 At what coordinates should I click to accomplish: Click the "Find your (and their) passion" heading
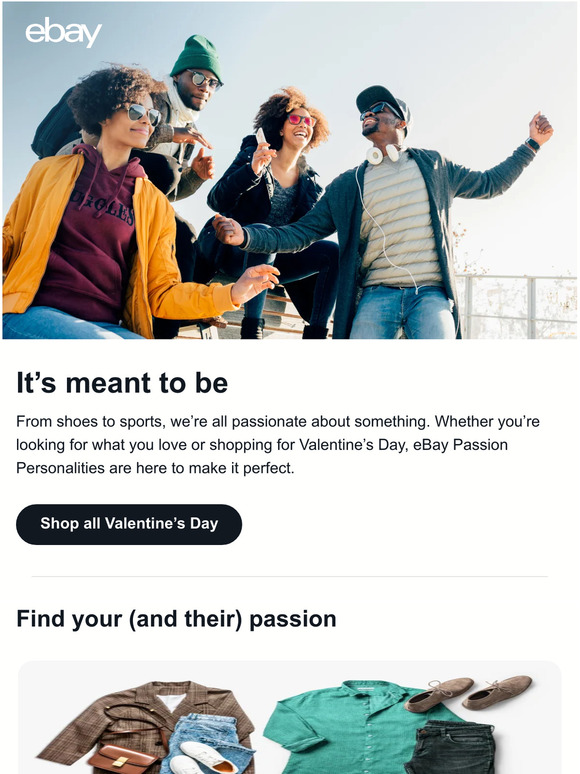pos(176,619)
